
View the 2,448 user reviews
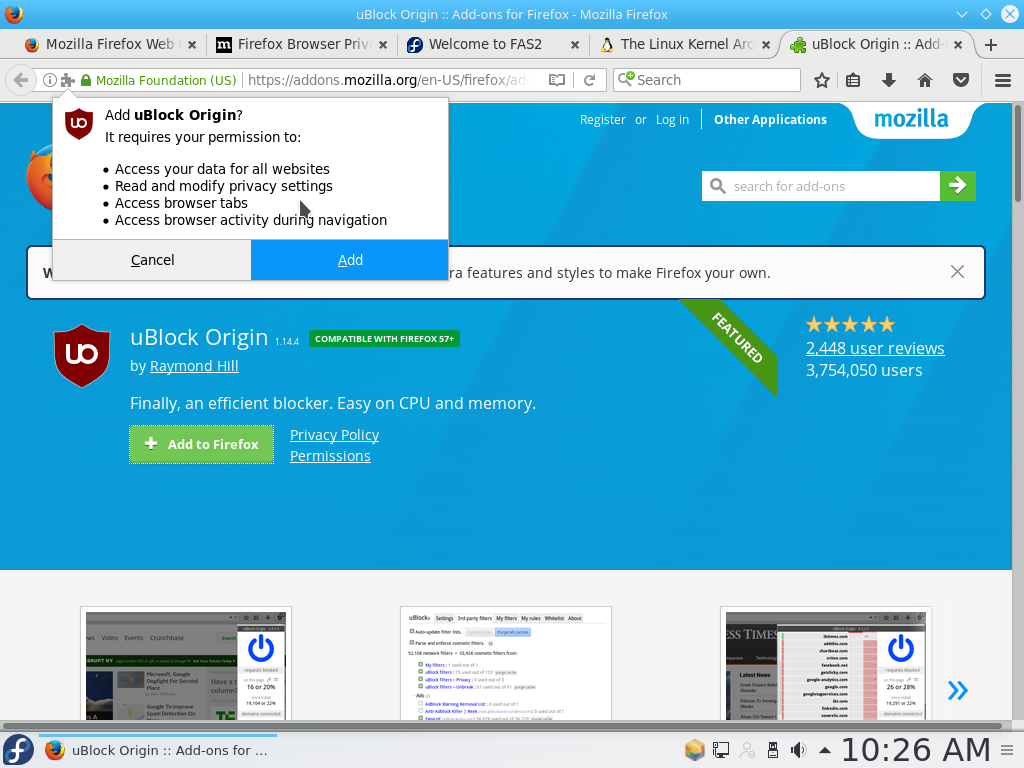[875, 348]
